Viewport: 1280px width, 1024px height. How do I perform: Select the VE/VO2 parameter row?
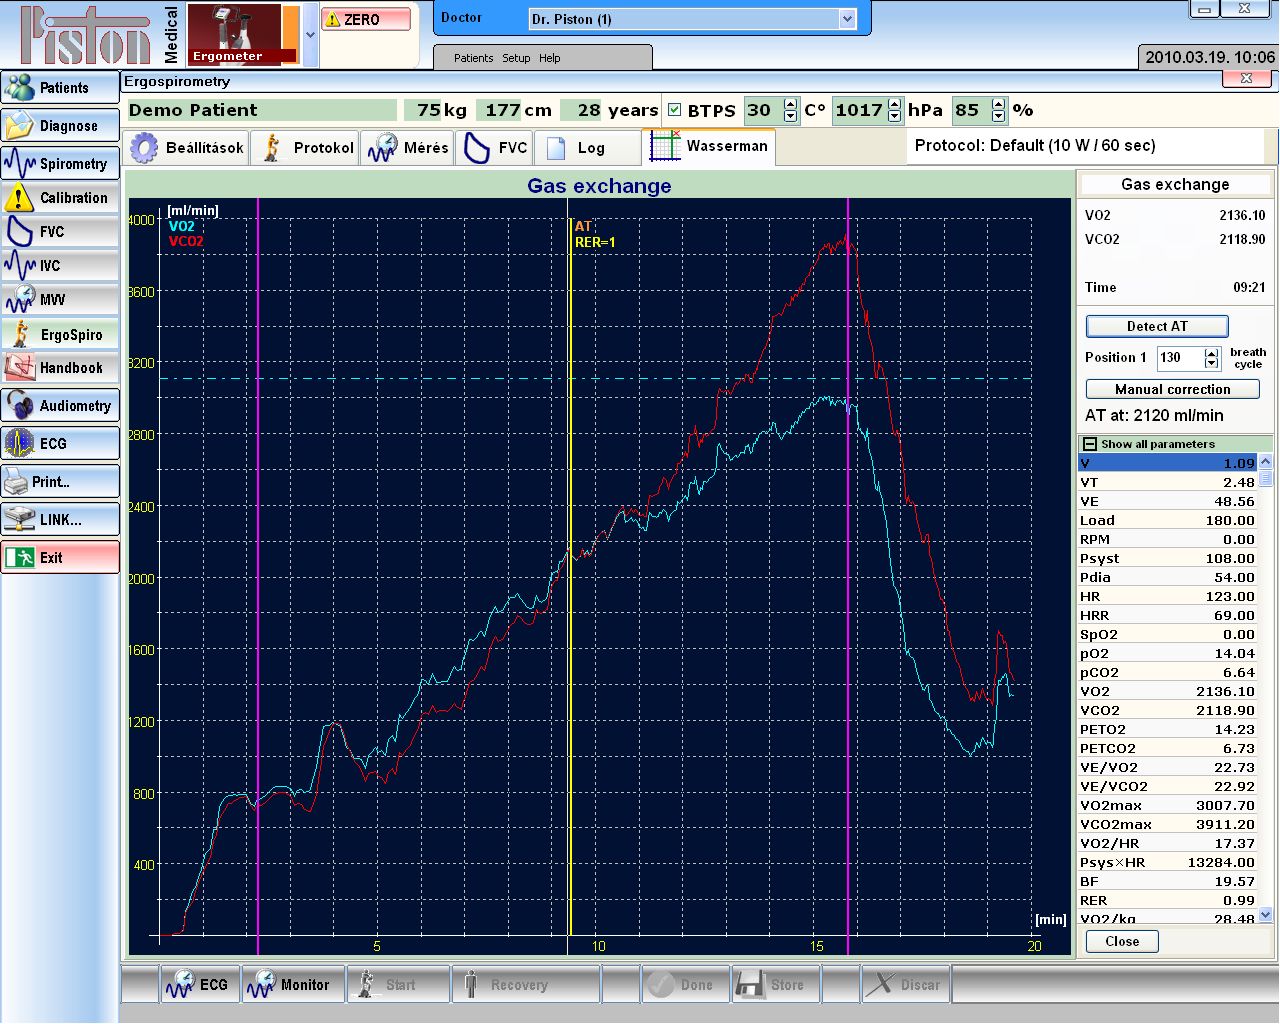[x=1167, y=767]
